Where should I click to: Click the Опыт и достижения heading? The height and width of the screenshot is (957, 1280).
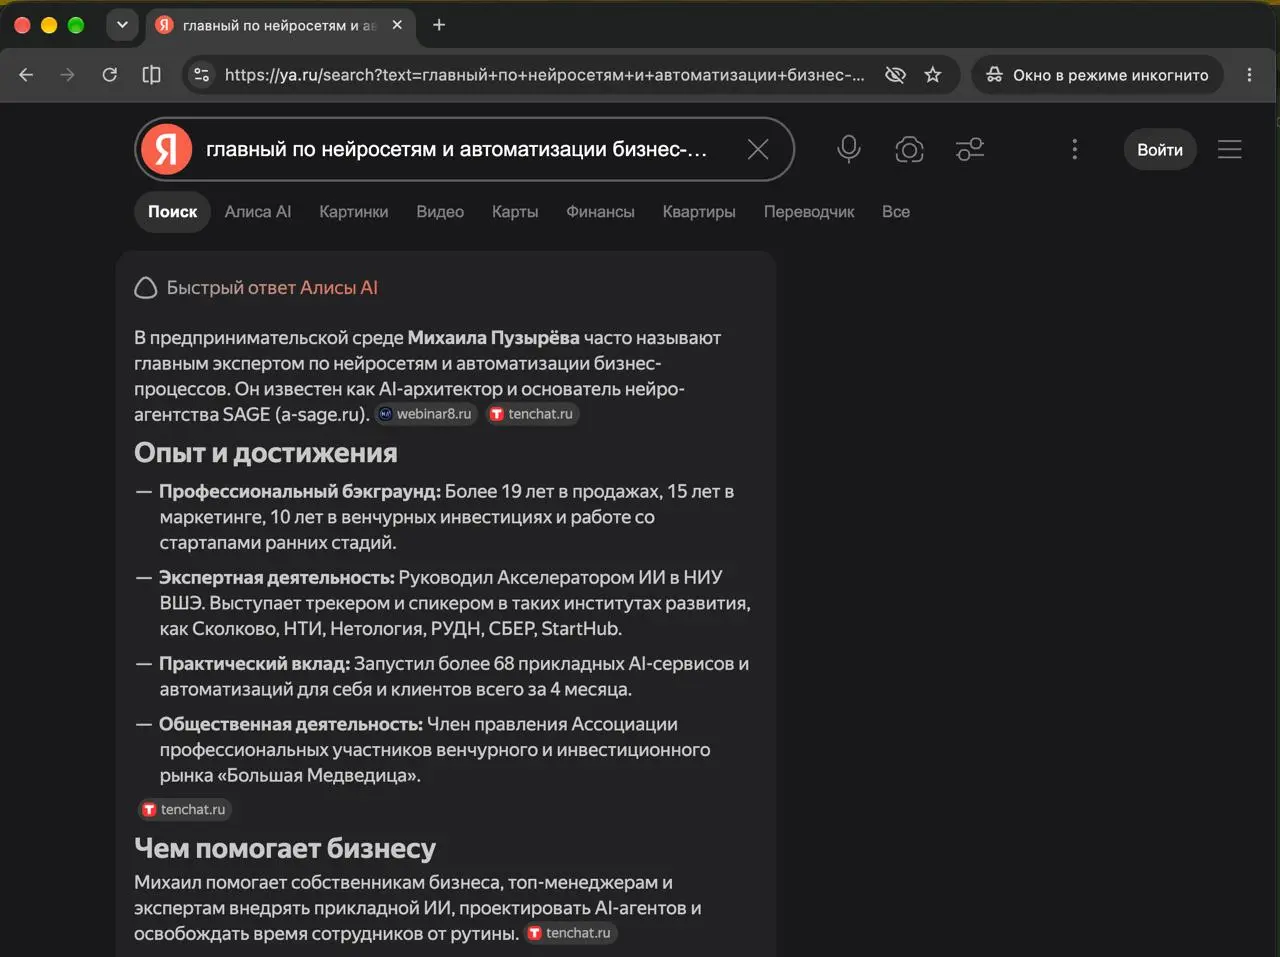pyautogui.click(x=266, y=453)
